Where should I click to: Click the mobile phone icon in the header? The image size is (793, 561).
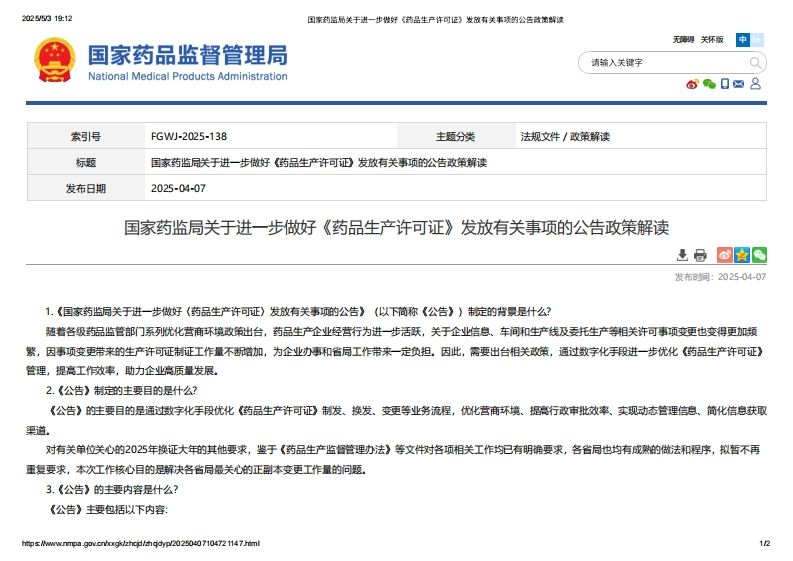pyautogui.click(x=725, y=84)
